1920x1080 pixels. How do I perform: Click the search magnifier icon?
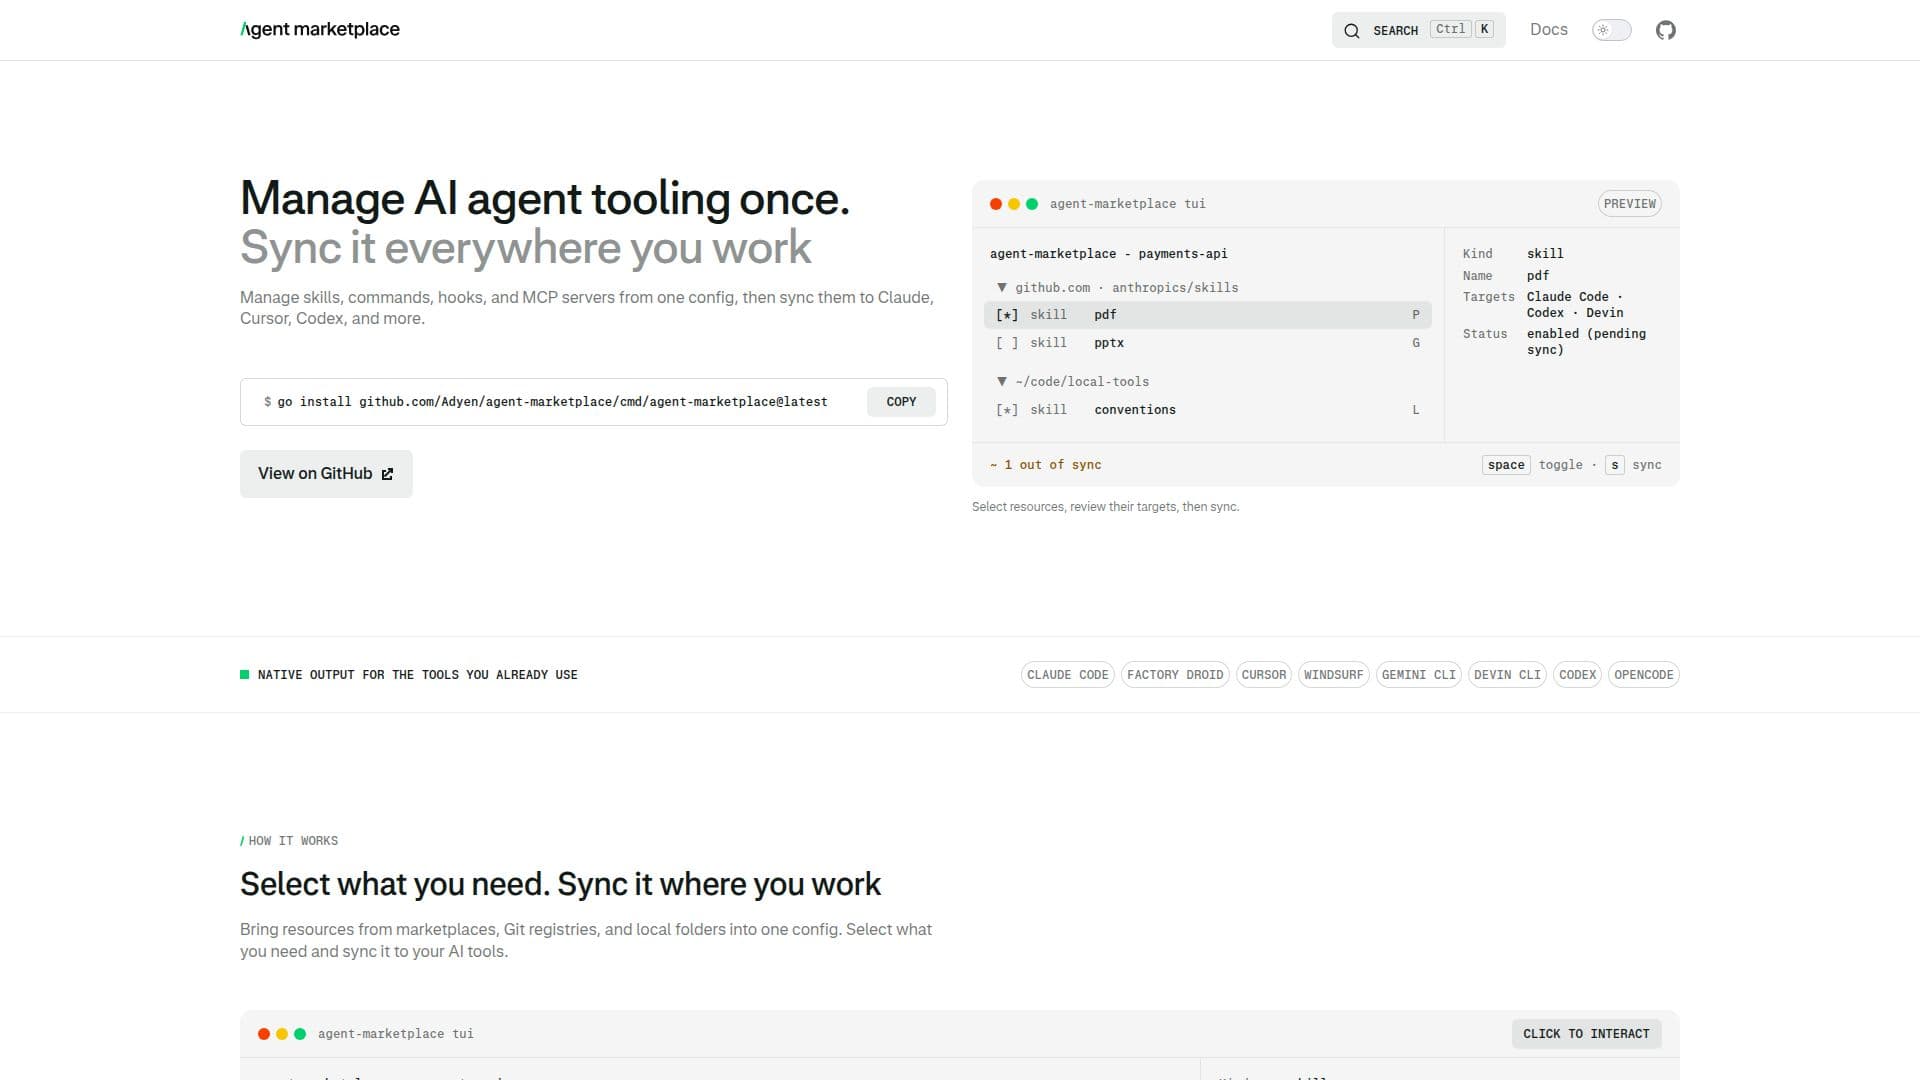tap(1352, 30)
